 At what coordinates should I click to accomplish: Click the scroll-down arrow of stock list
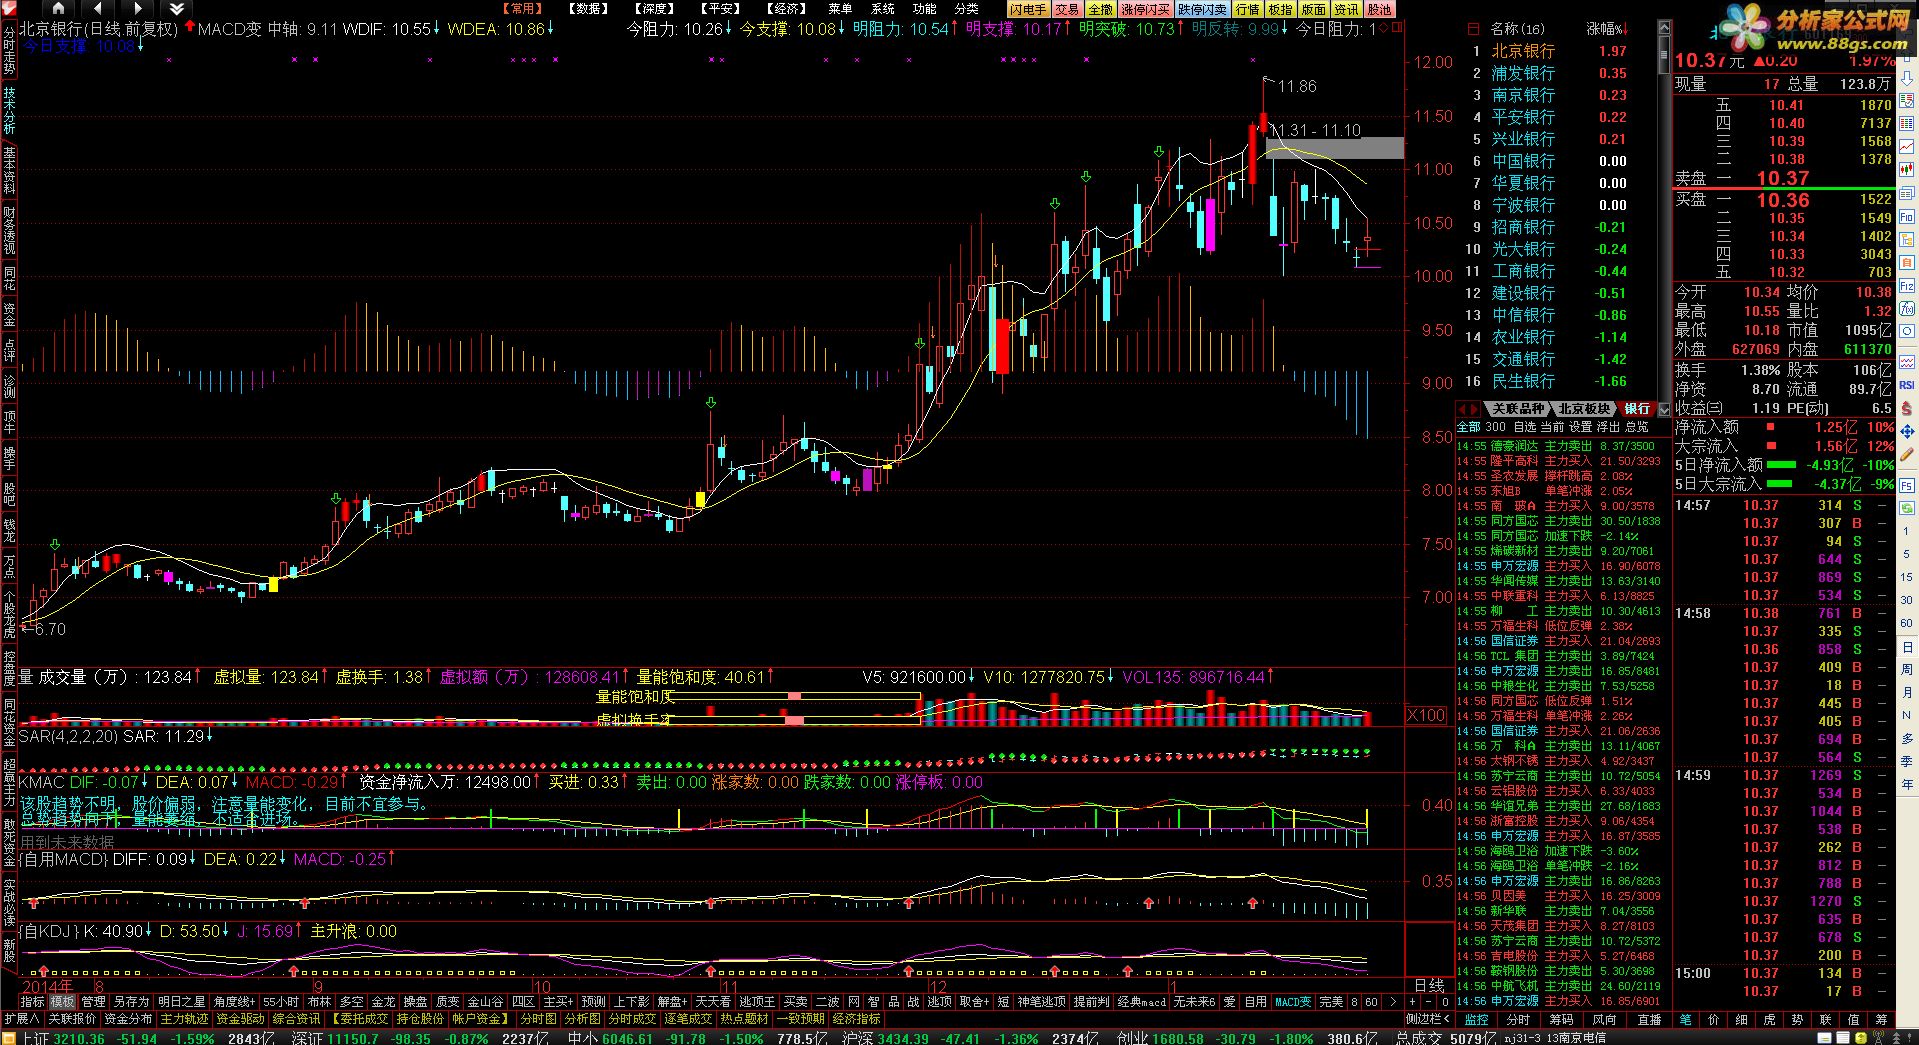[1664, 409]
